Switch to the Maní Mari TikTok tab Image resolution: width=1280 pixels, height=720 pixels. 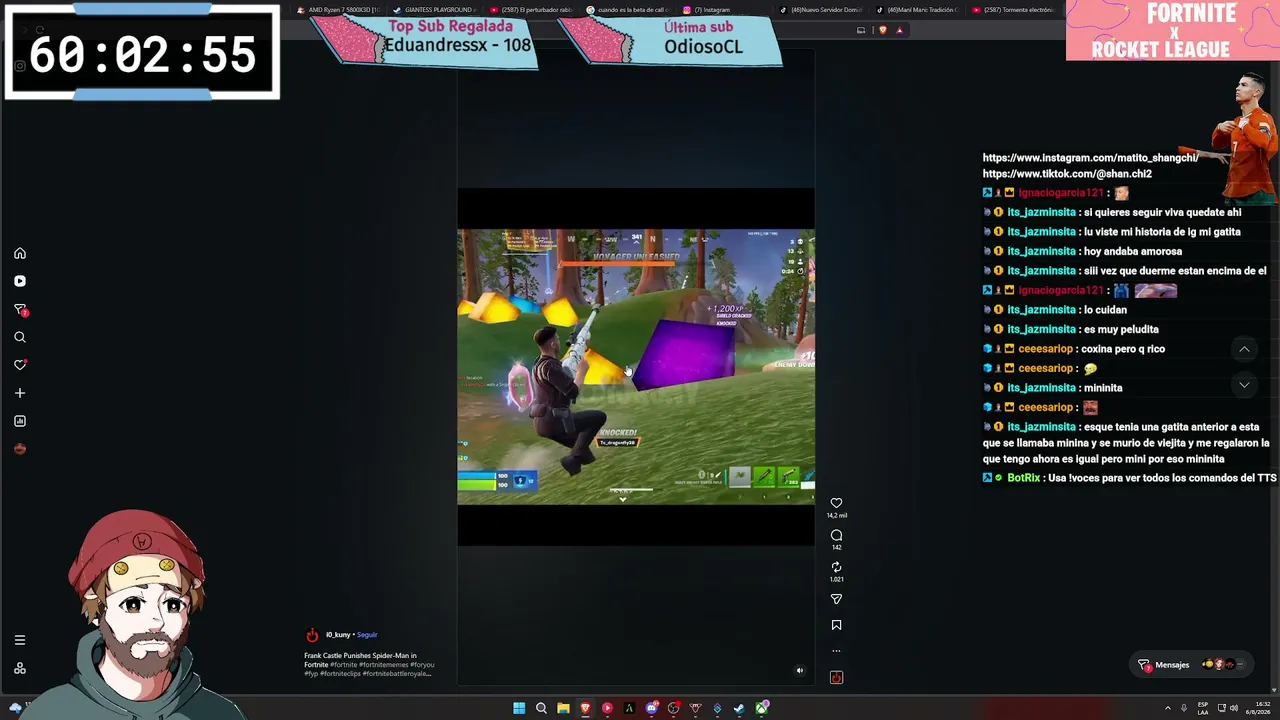click(x=917, y=10)
